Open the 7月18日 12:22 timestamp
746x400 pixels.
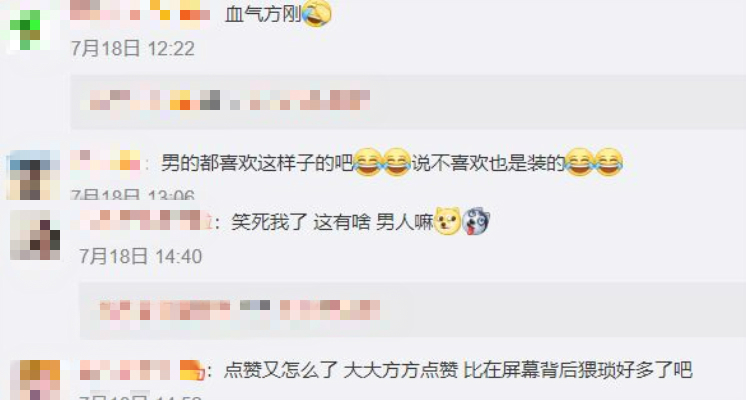(x=133, y=49)
